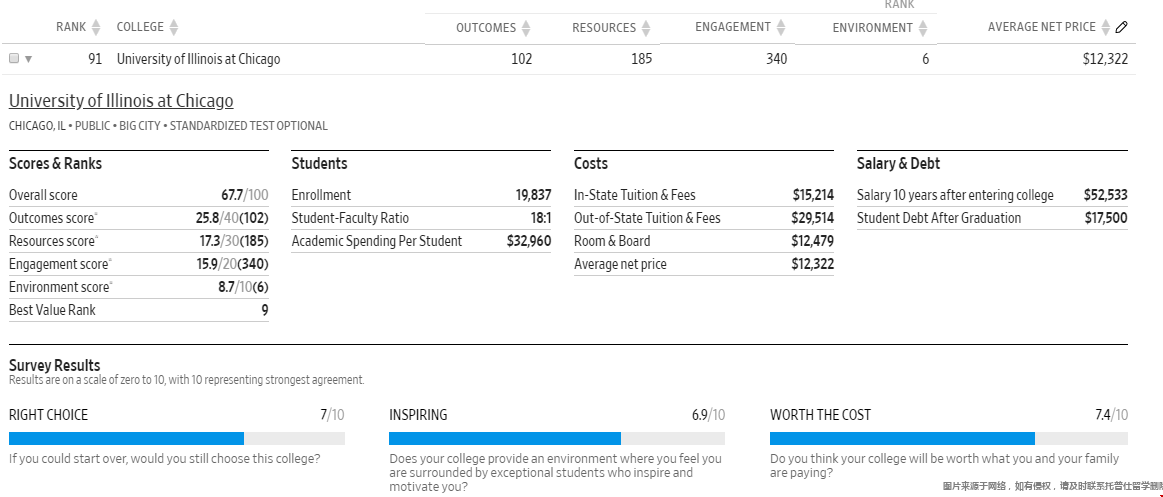The image size is (1163, 497).
Task: Click the RIGHT CHOICE 7/10 score
Action: point(332,415)
